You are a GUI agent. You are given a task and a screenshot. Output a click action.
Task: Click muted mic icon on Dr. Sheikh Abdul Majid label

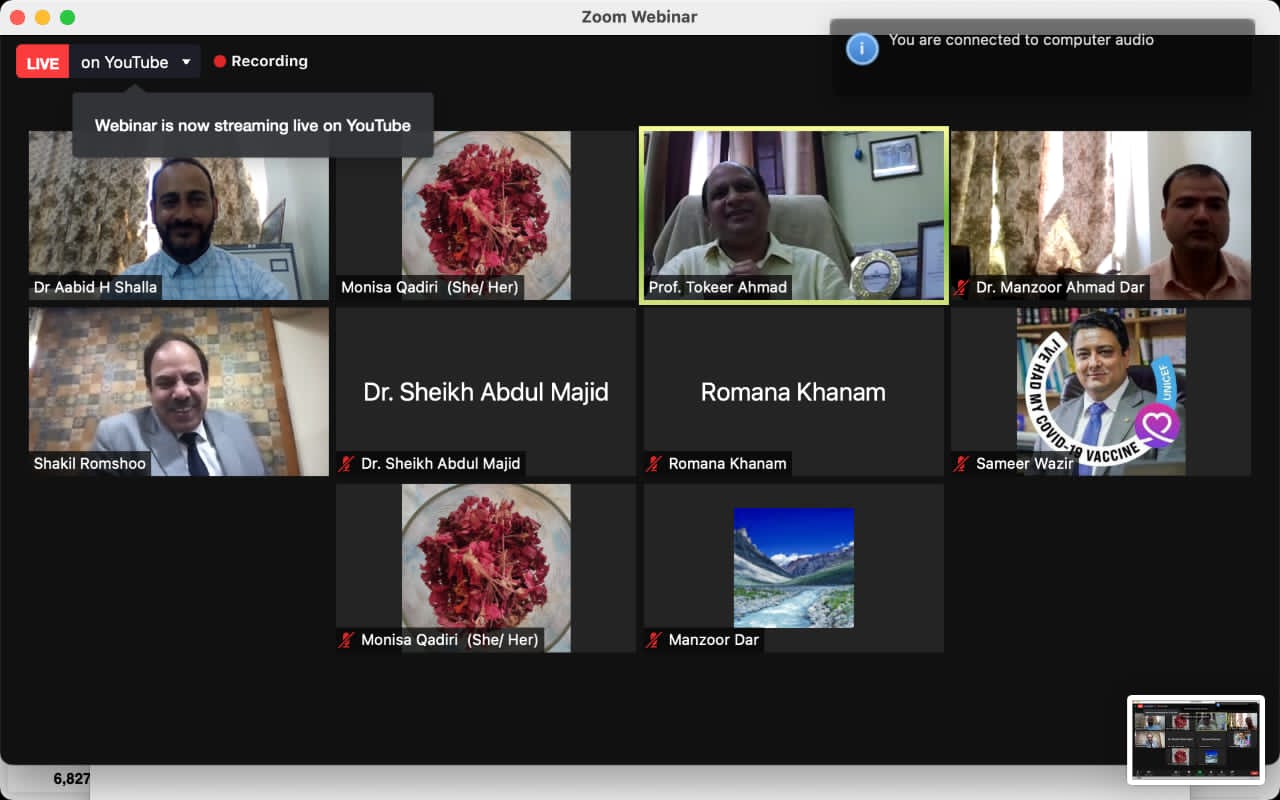[x=347, y=464]
